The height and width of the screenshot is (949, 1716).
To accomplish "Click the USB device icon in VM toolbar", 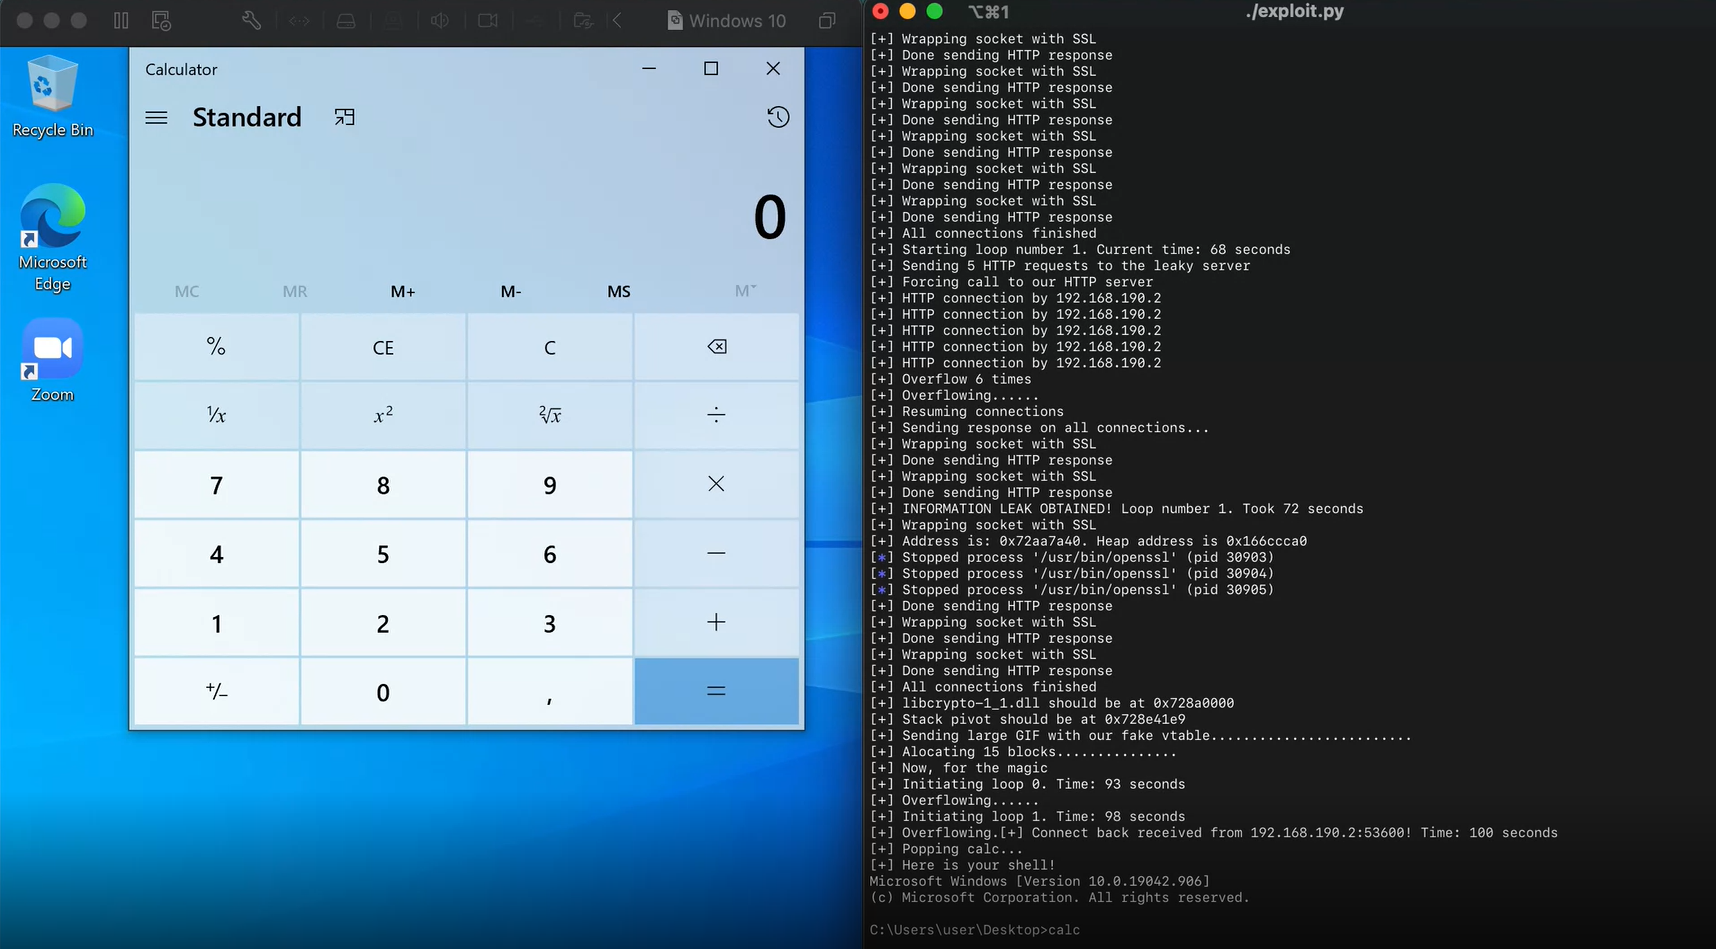I will point(535,20).
